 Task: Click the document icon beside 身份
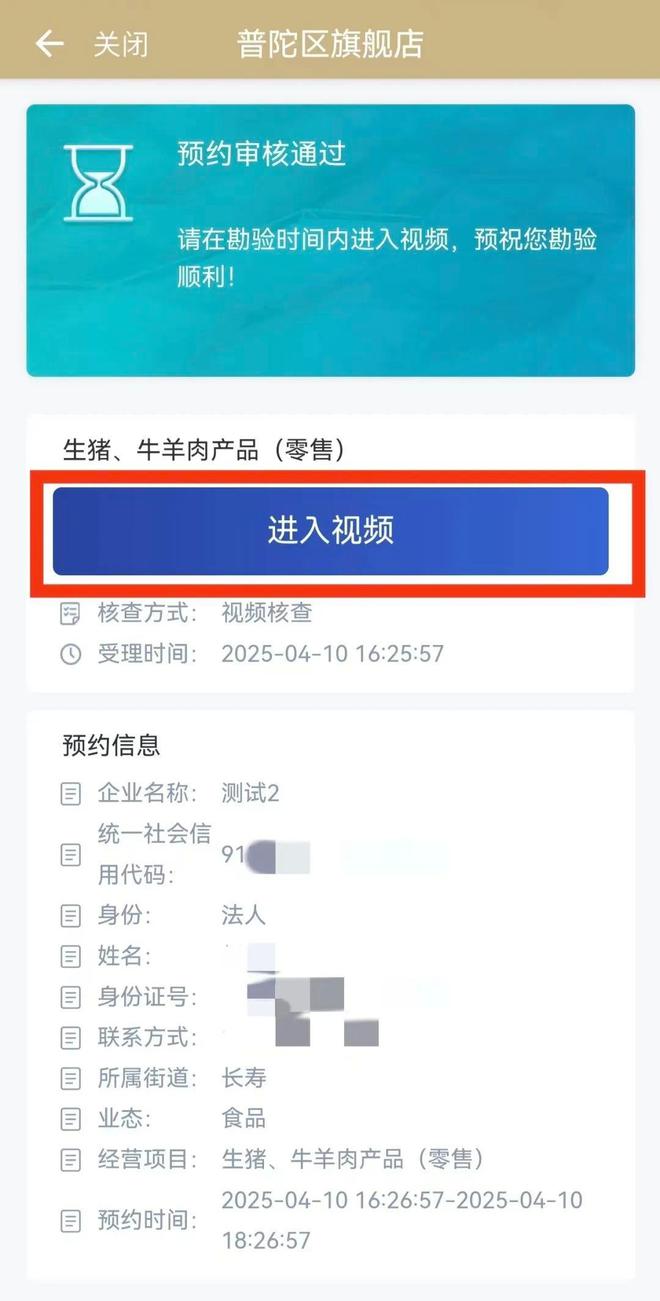[70, 915]
